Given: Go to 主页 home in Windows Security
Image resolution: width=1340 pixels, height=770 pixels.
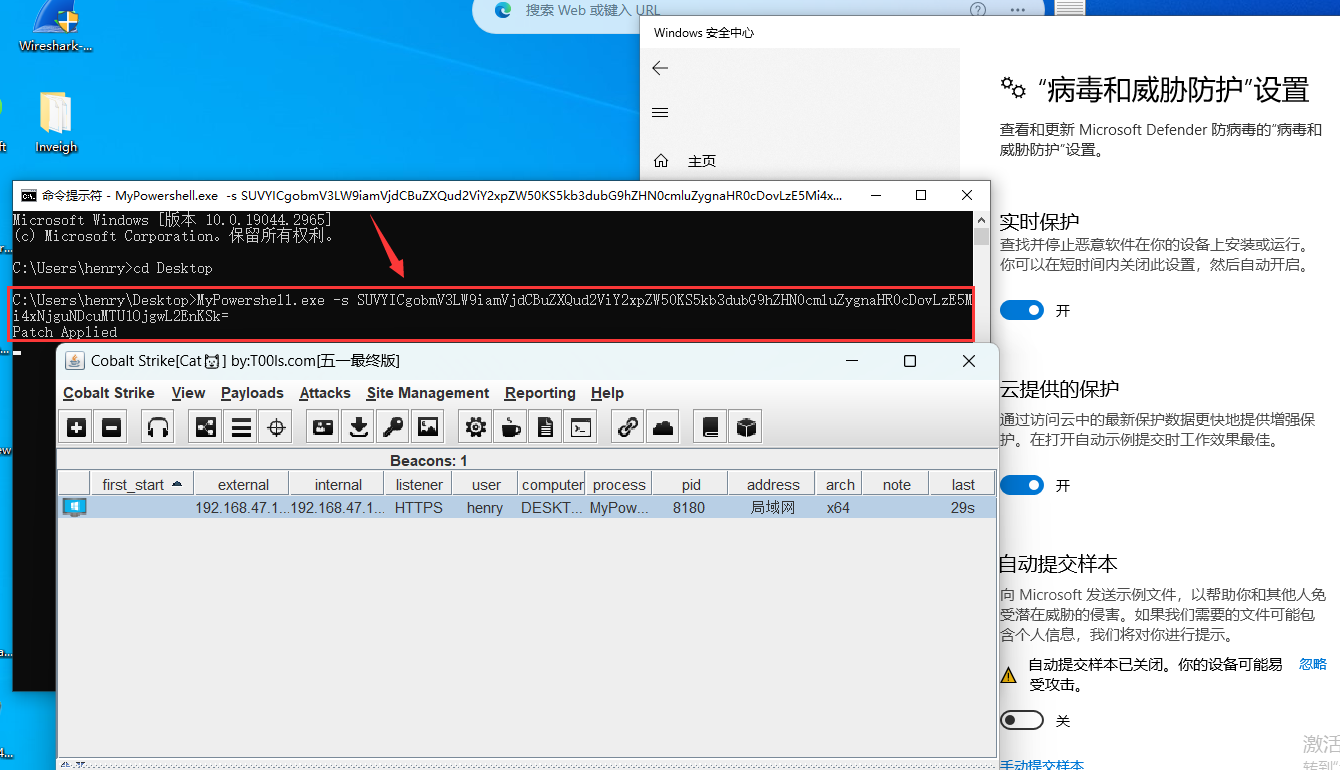Looking at the screenshot, I should (702, 161).
